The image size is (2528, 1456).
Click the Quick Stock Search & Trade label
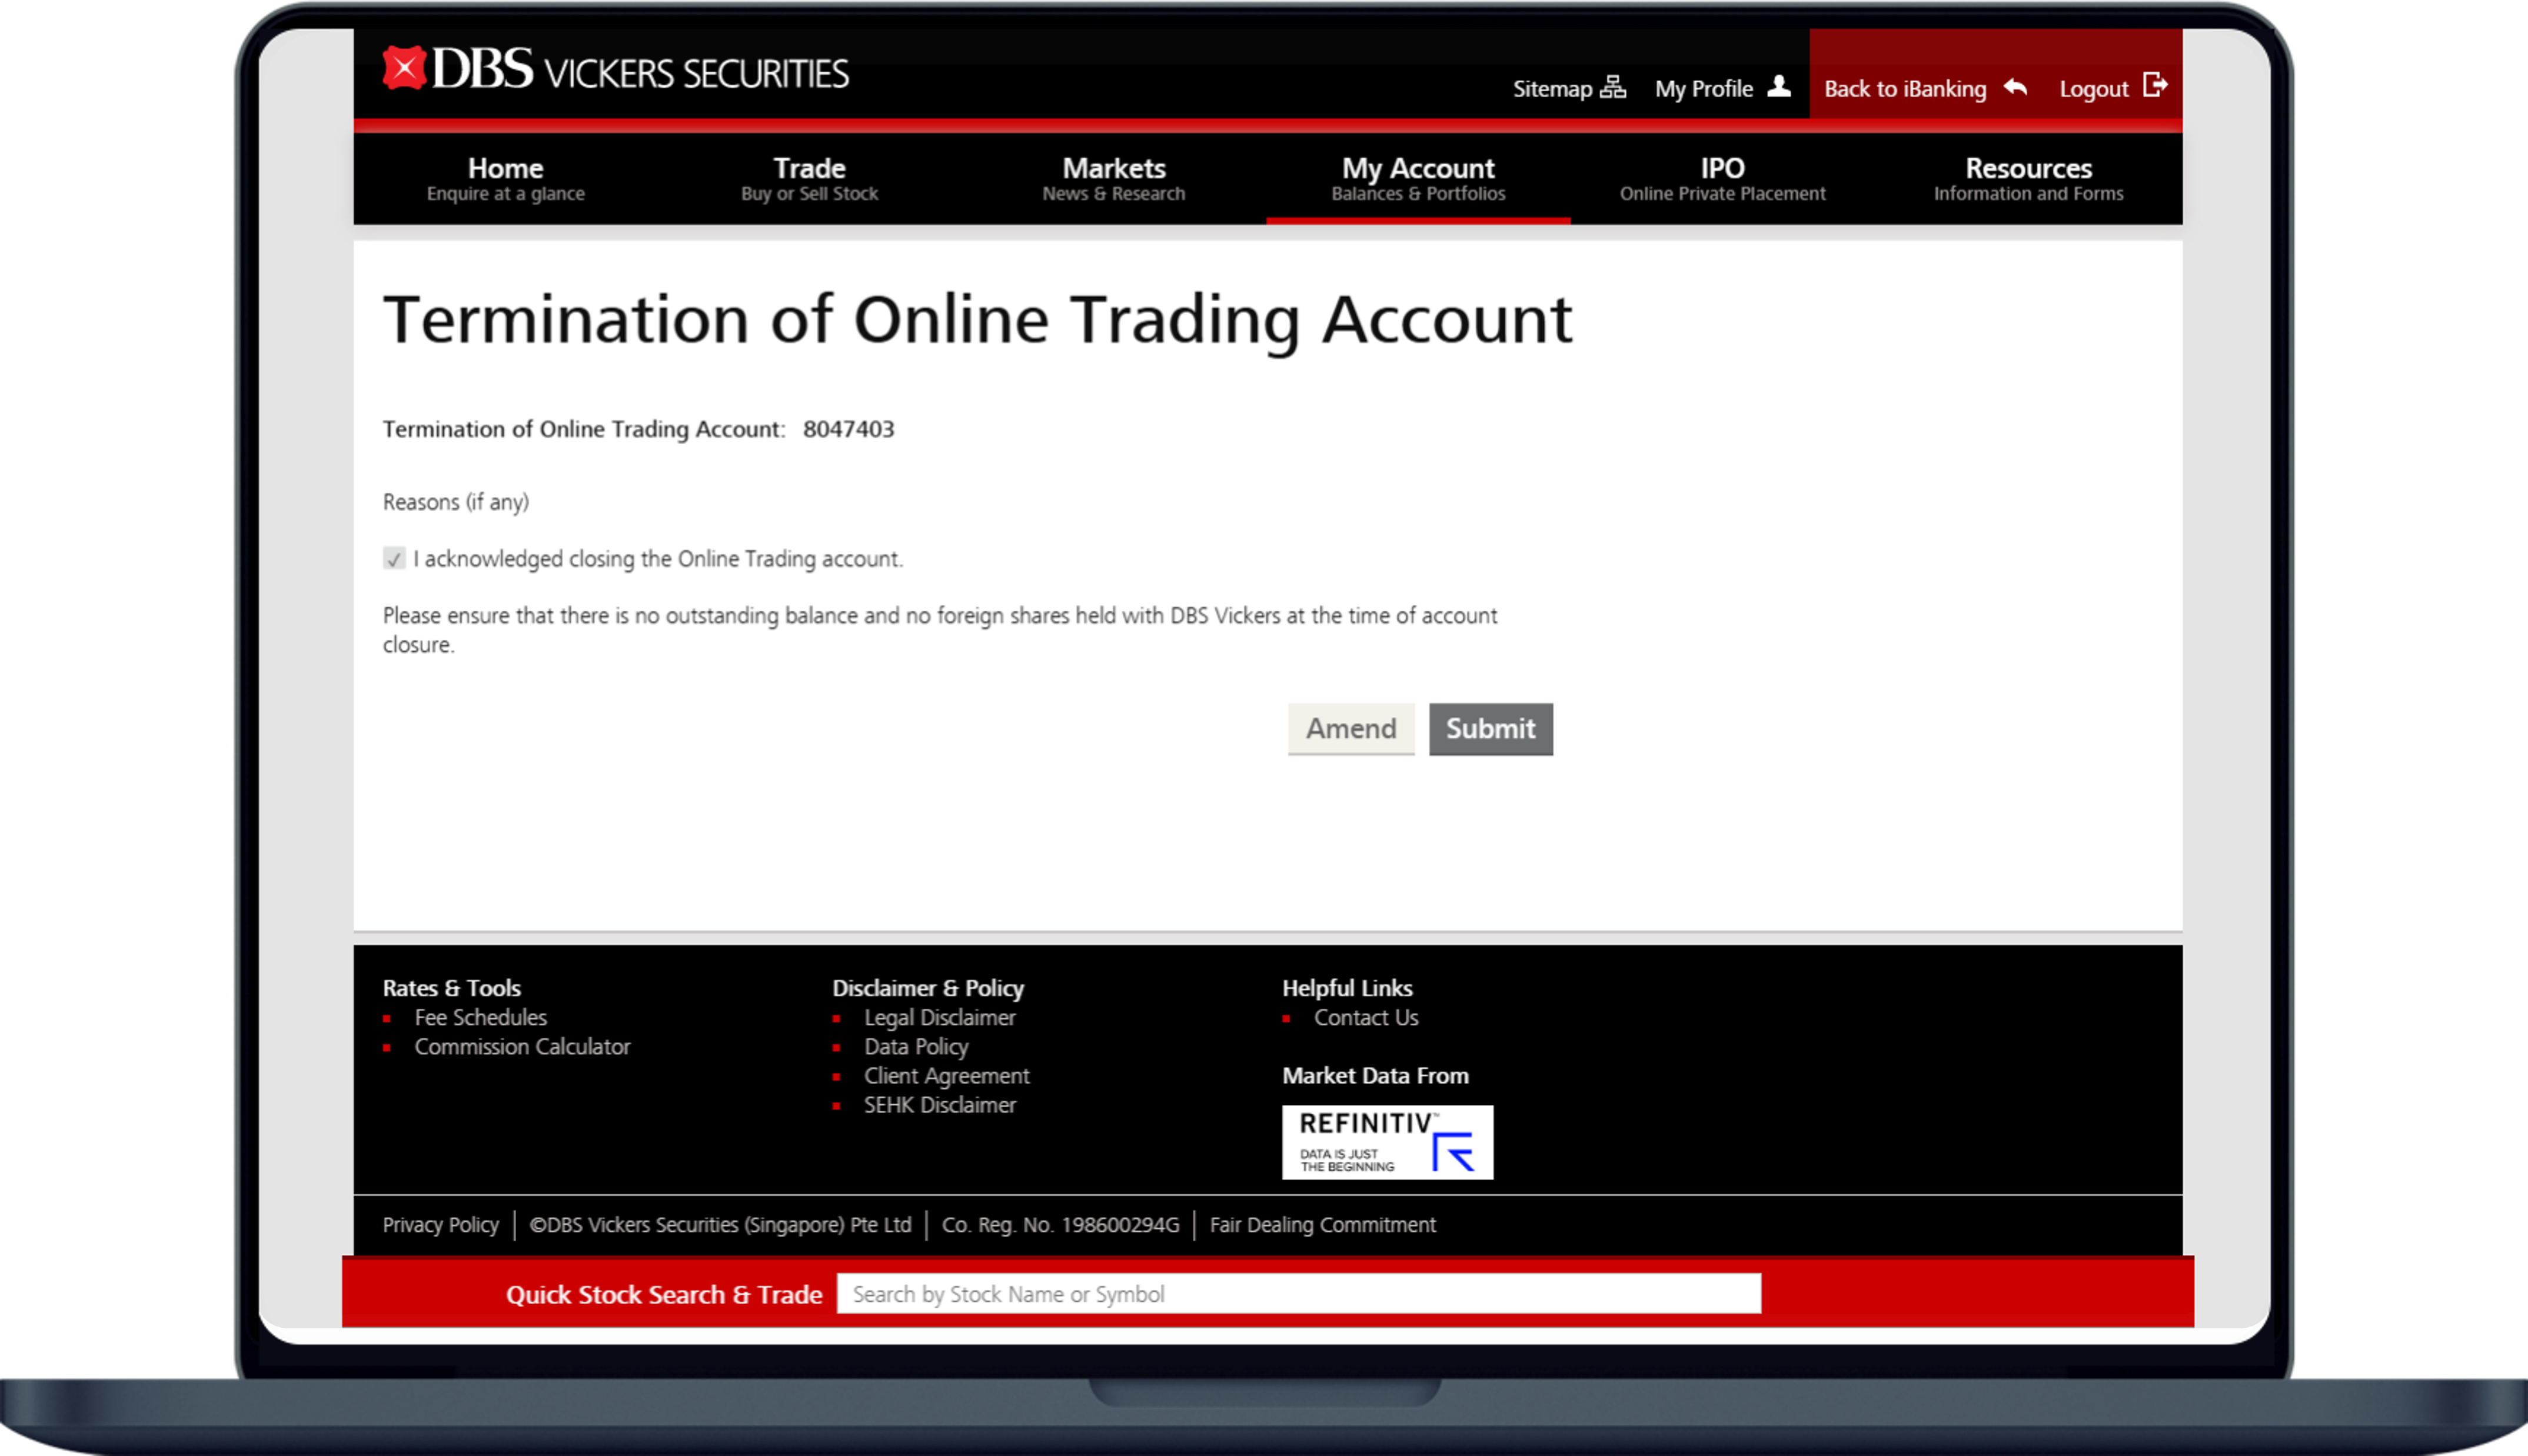click(x=664, y=1295)
